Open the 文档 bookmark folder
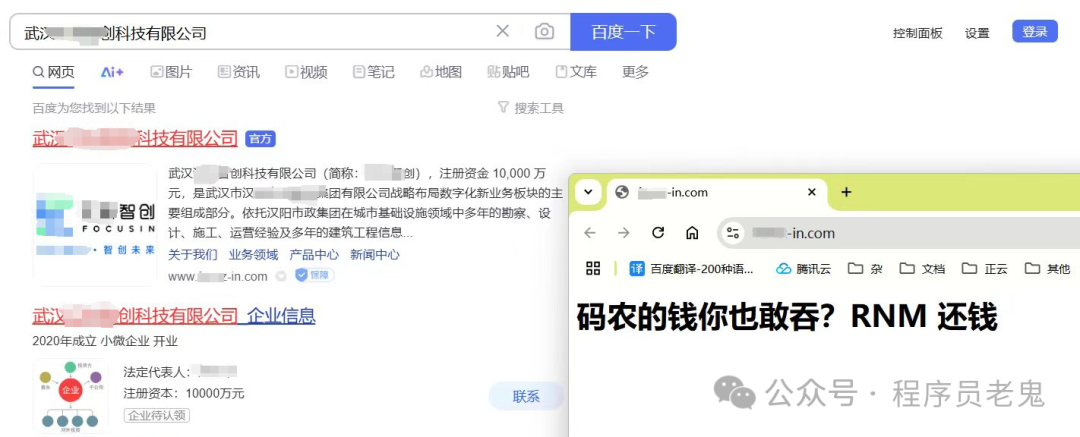The image size is (1080, 437). click(922, 269)
